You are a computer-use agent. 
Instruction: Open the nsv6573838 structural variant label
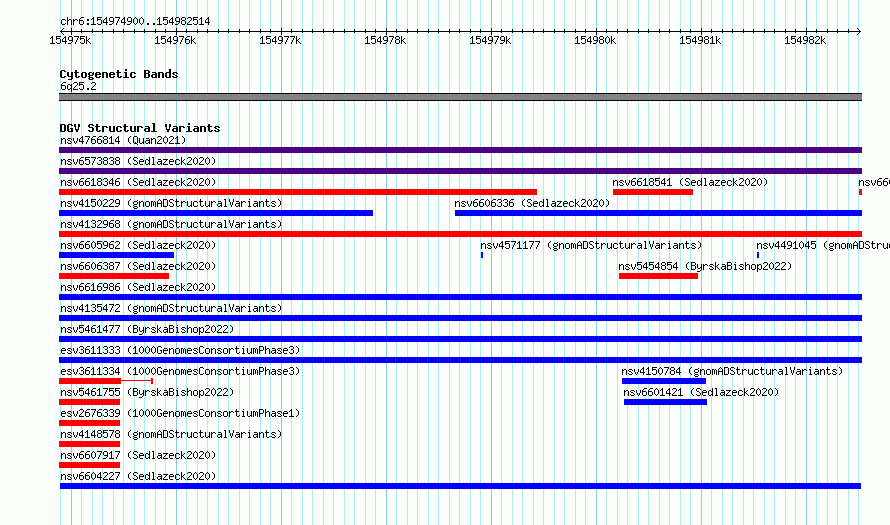(138, 161)
